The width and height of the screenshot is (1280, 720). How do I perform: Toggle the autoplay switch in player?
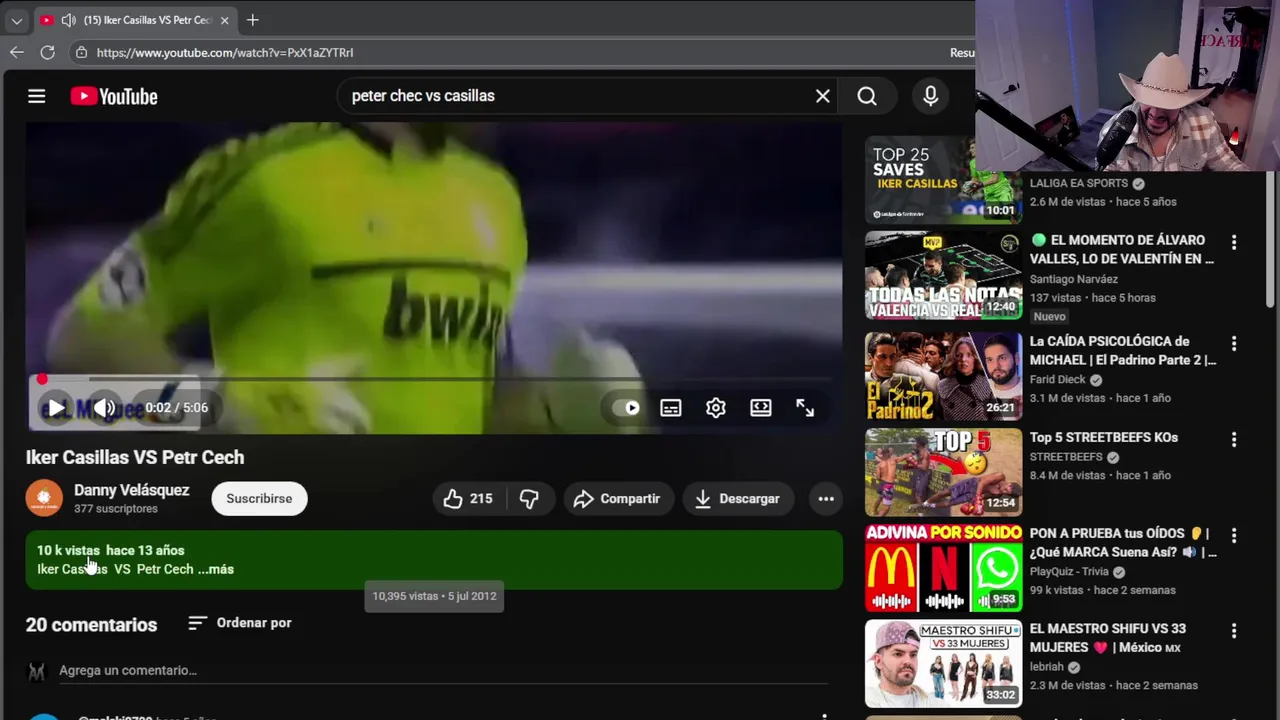(x=626, y=407)
